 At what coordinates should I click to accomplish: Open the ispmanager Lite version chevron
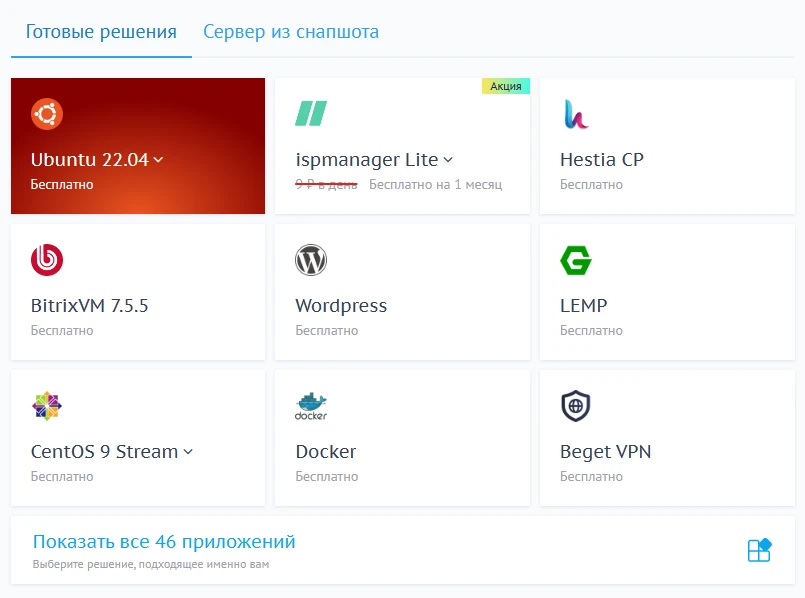point(448,160)
